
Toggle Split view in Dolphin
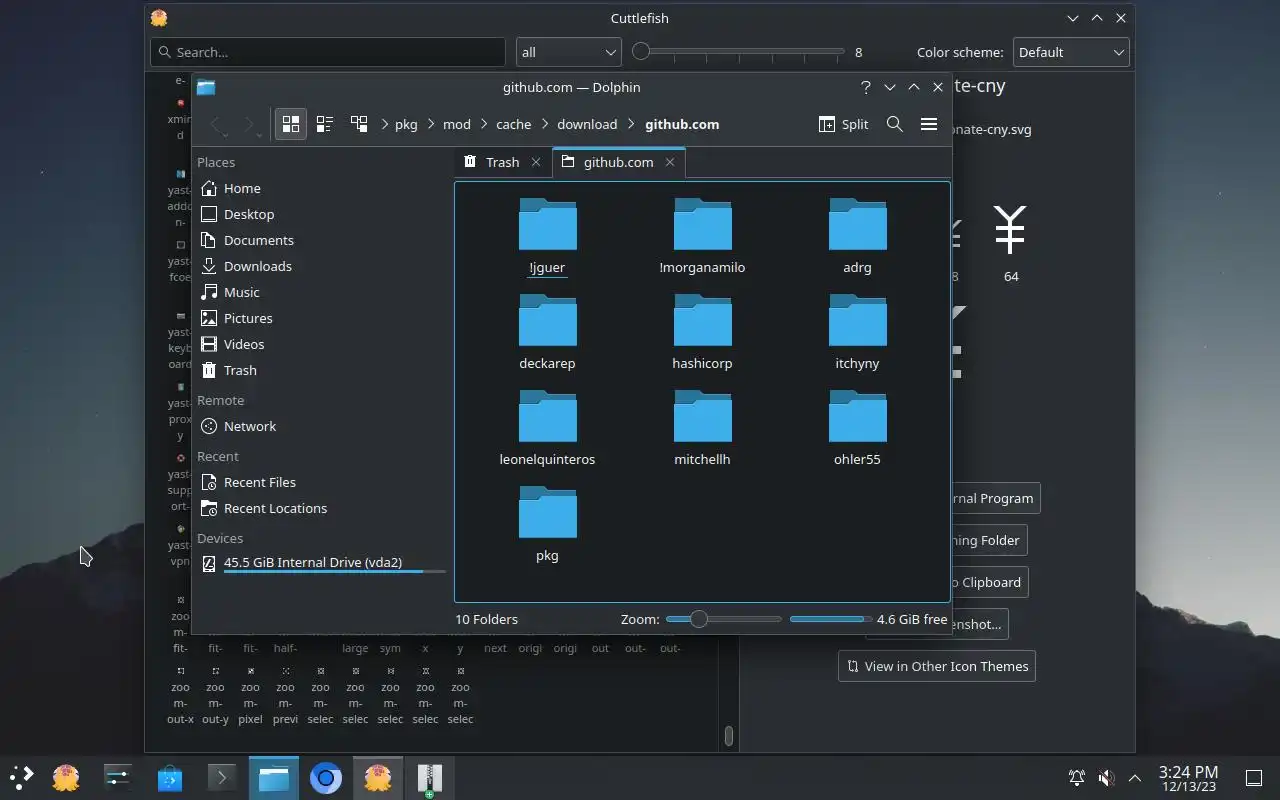[844, 124]
